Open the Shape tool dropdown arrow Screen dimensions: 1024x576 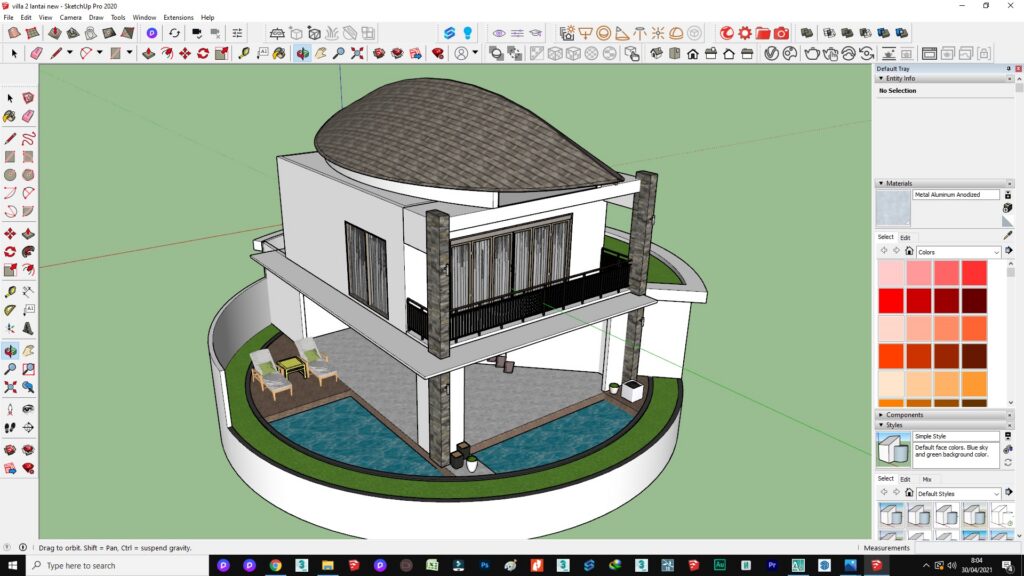point(129,53)
